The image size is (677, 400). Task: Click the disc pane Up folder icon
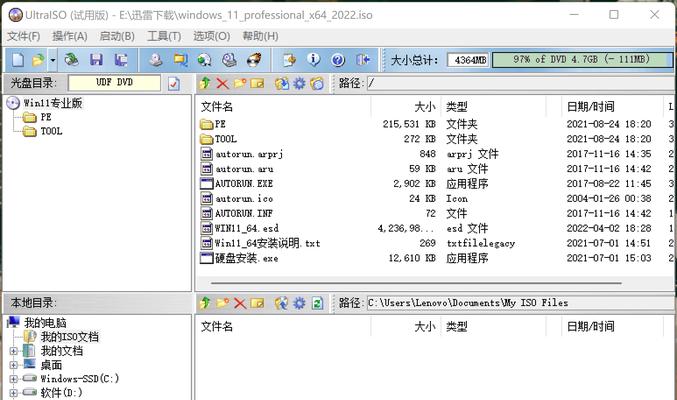pos(205,83)
